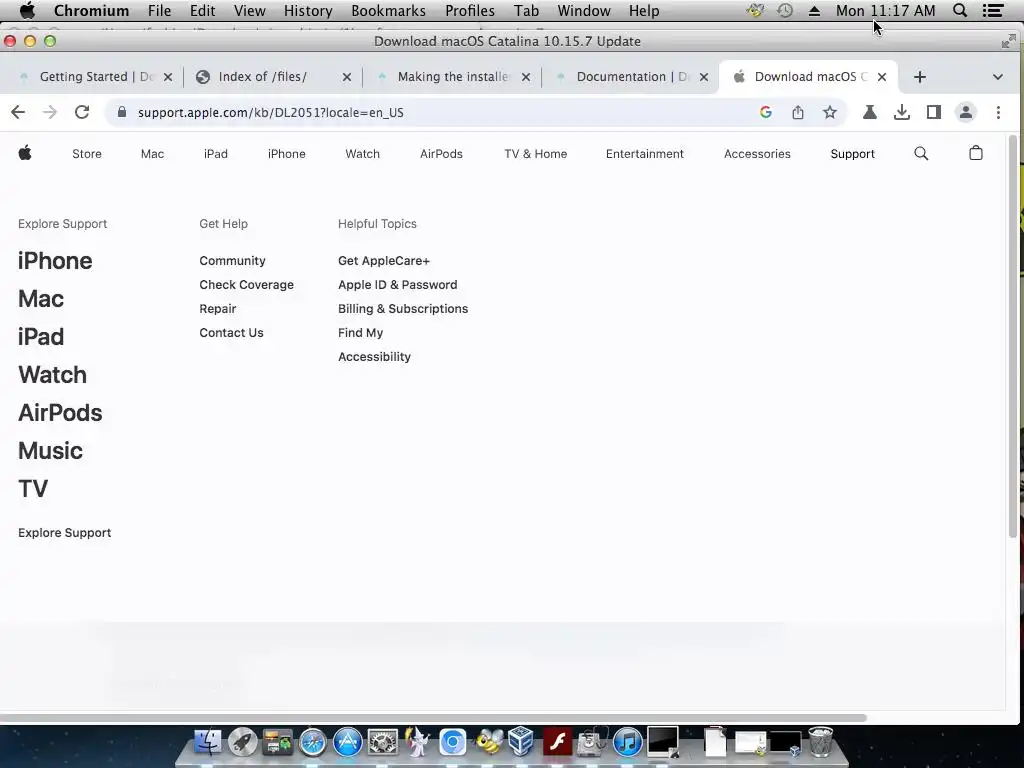
Task: Open the History menu
Action: pyautogui.click(x=308, y=10)
